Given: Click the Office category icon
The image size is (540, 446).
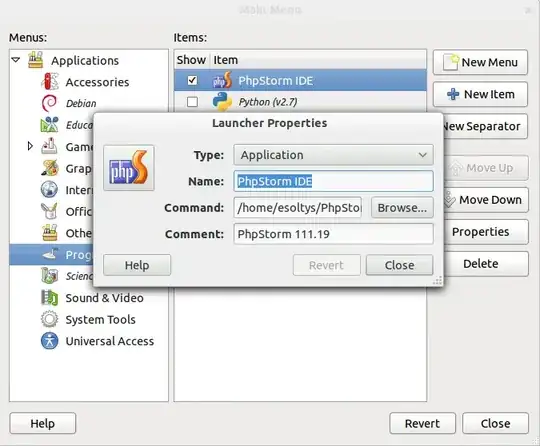Looking at the screenshot, I should pyautogui.click(x=49, y=211).
